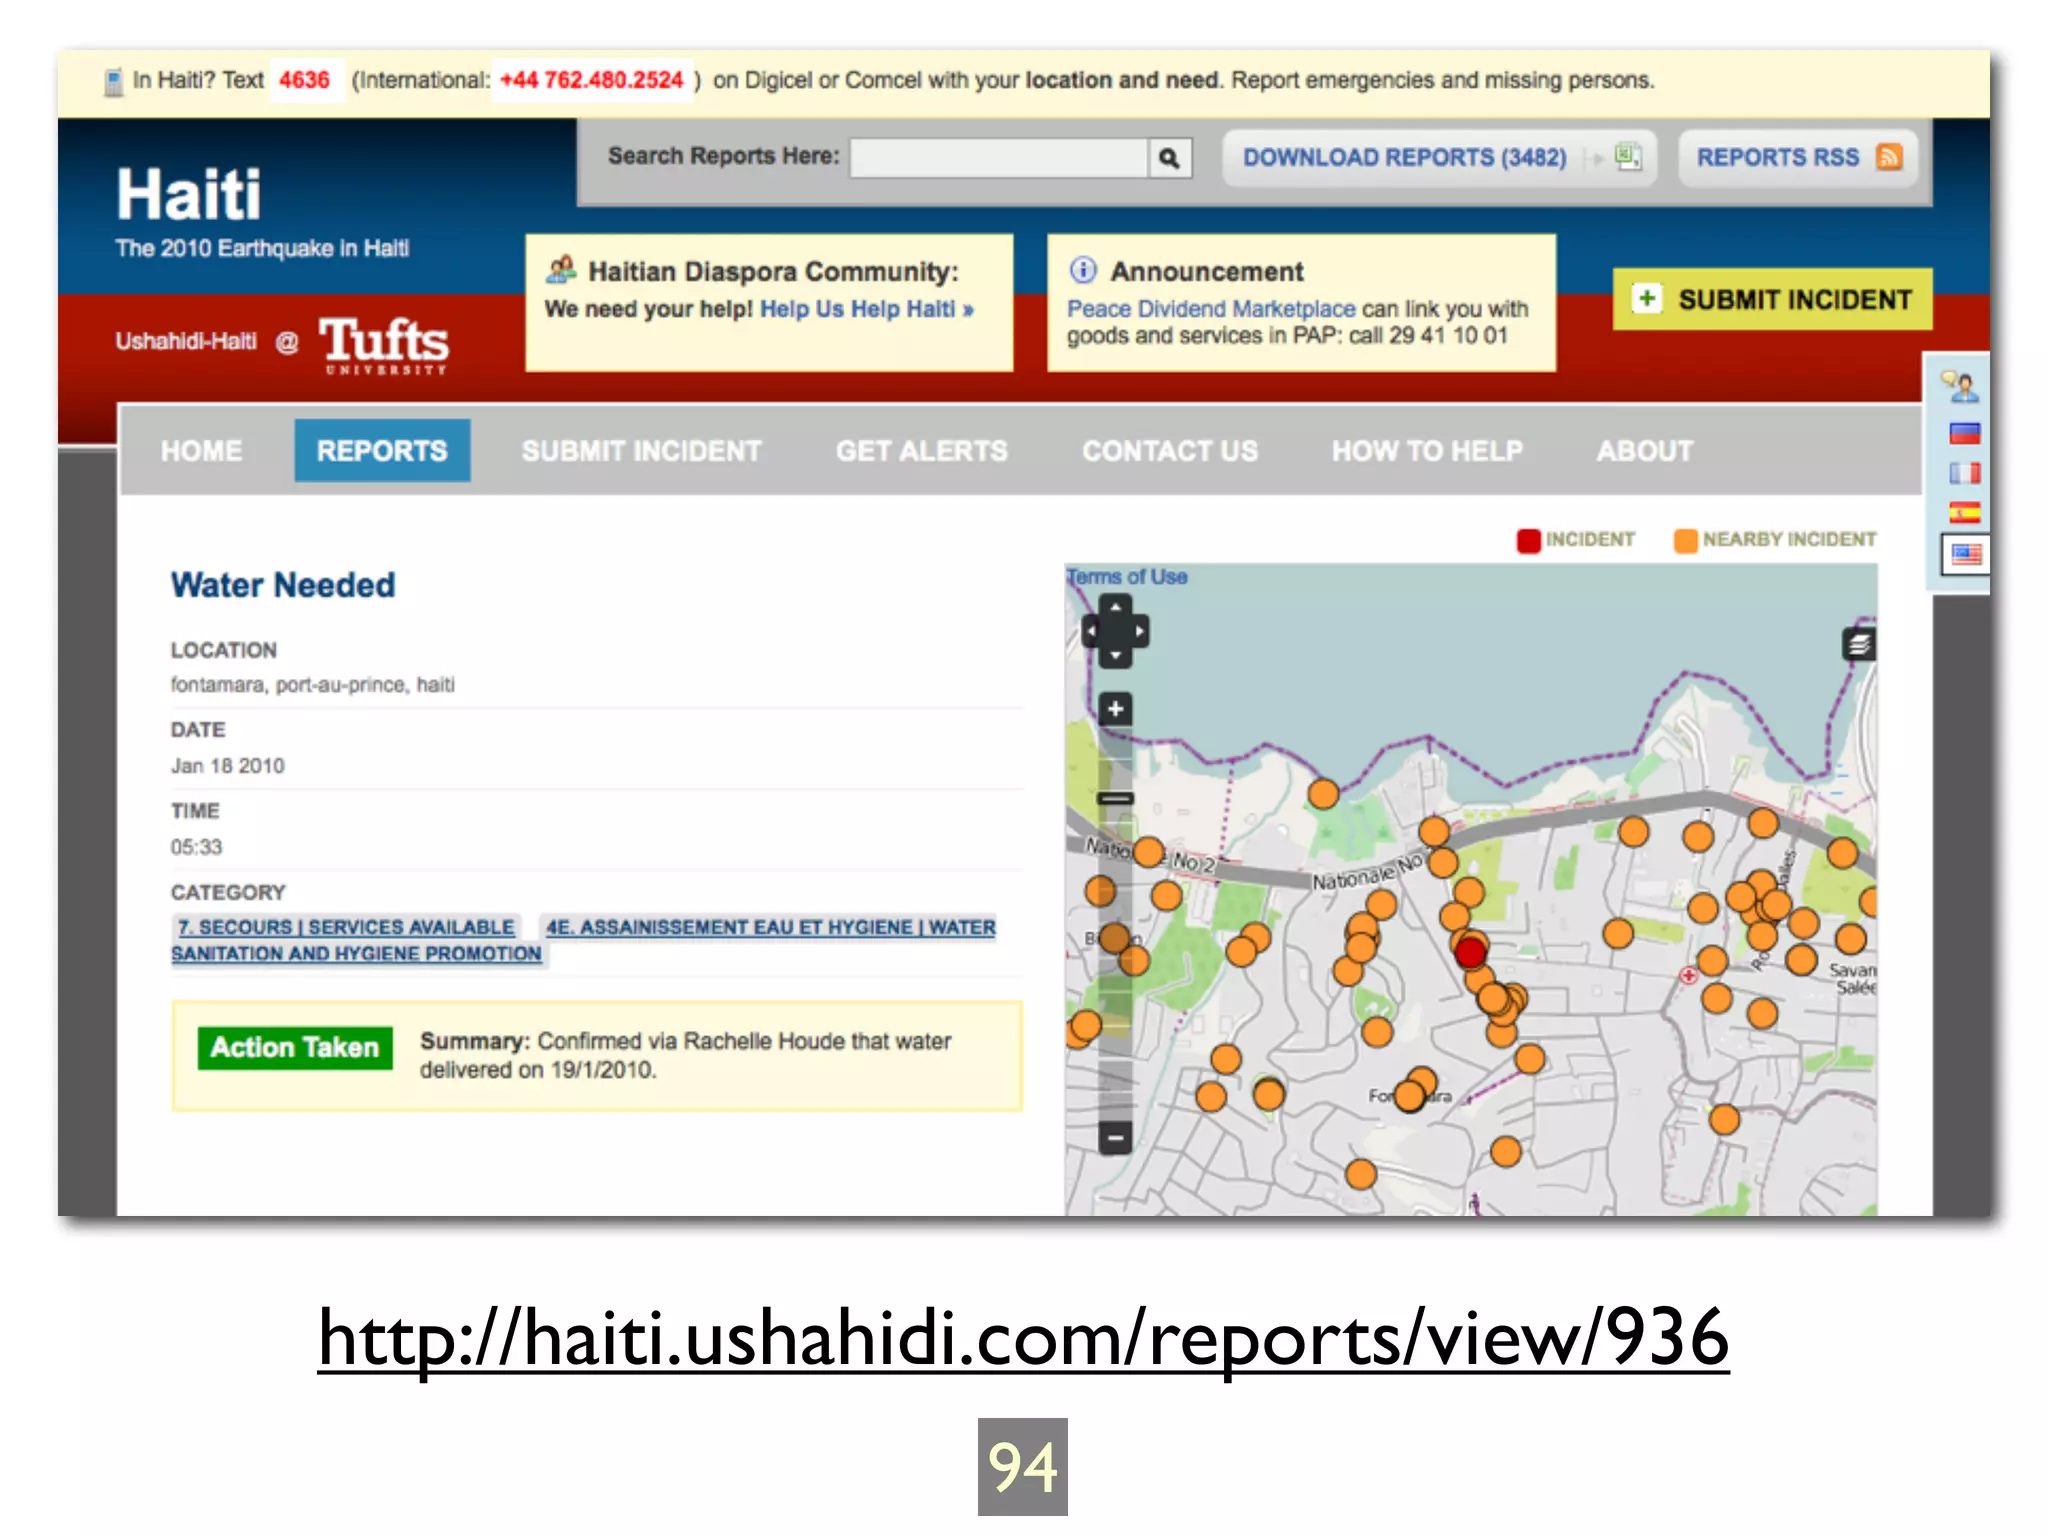
Task: Open the haiti.ushahidi.com/reports/view/936 URL
Action: click(1023, 1338)
